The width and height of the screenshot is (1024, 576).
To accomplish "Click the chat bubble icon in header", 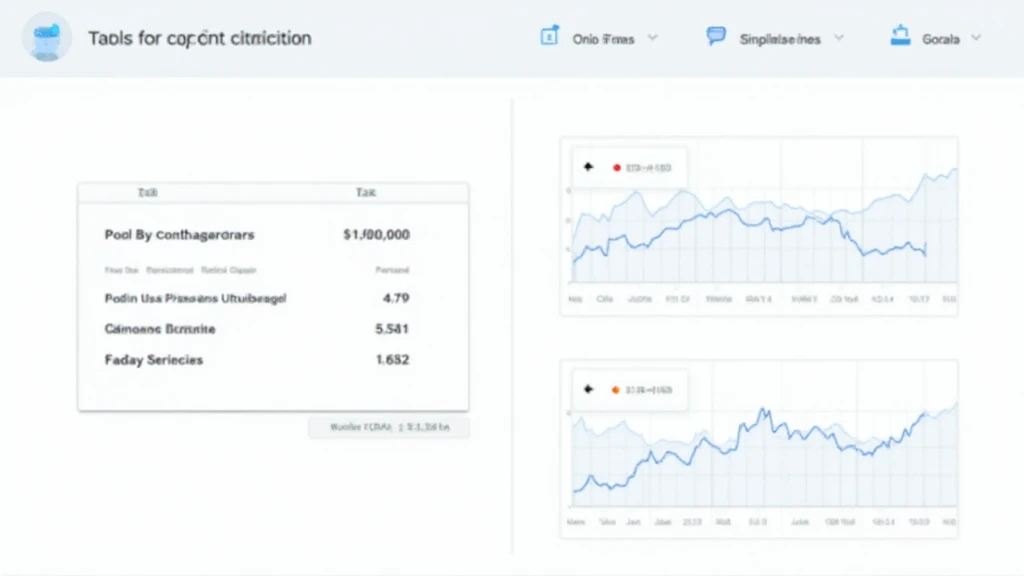I will pos(715,37).
